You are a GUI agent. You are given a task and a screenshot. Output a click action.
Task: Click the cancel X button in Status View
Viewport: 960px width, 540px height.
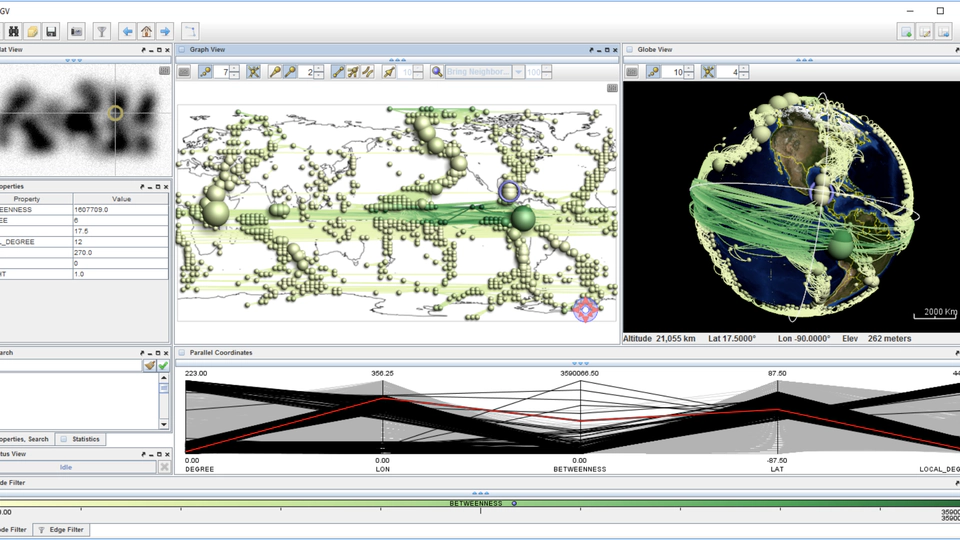click(x=164, y=467)
